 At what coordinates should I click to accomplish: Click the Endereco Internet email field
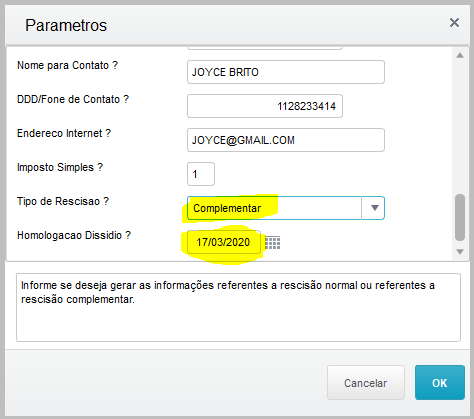286,140
